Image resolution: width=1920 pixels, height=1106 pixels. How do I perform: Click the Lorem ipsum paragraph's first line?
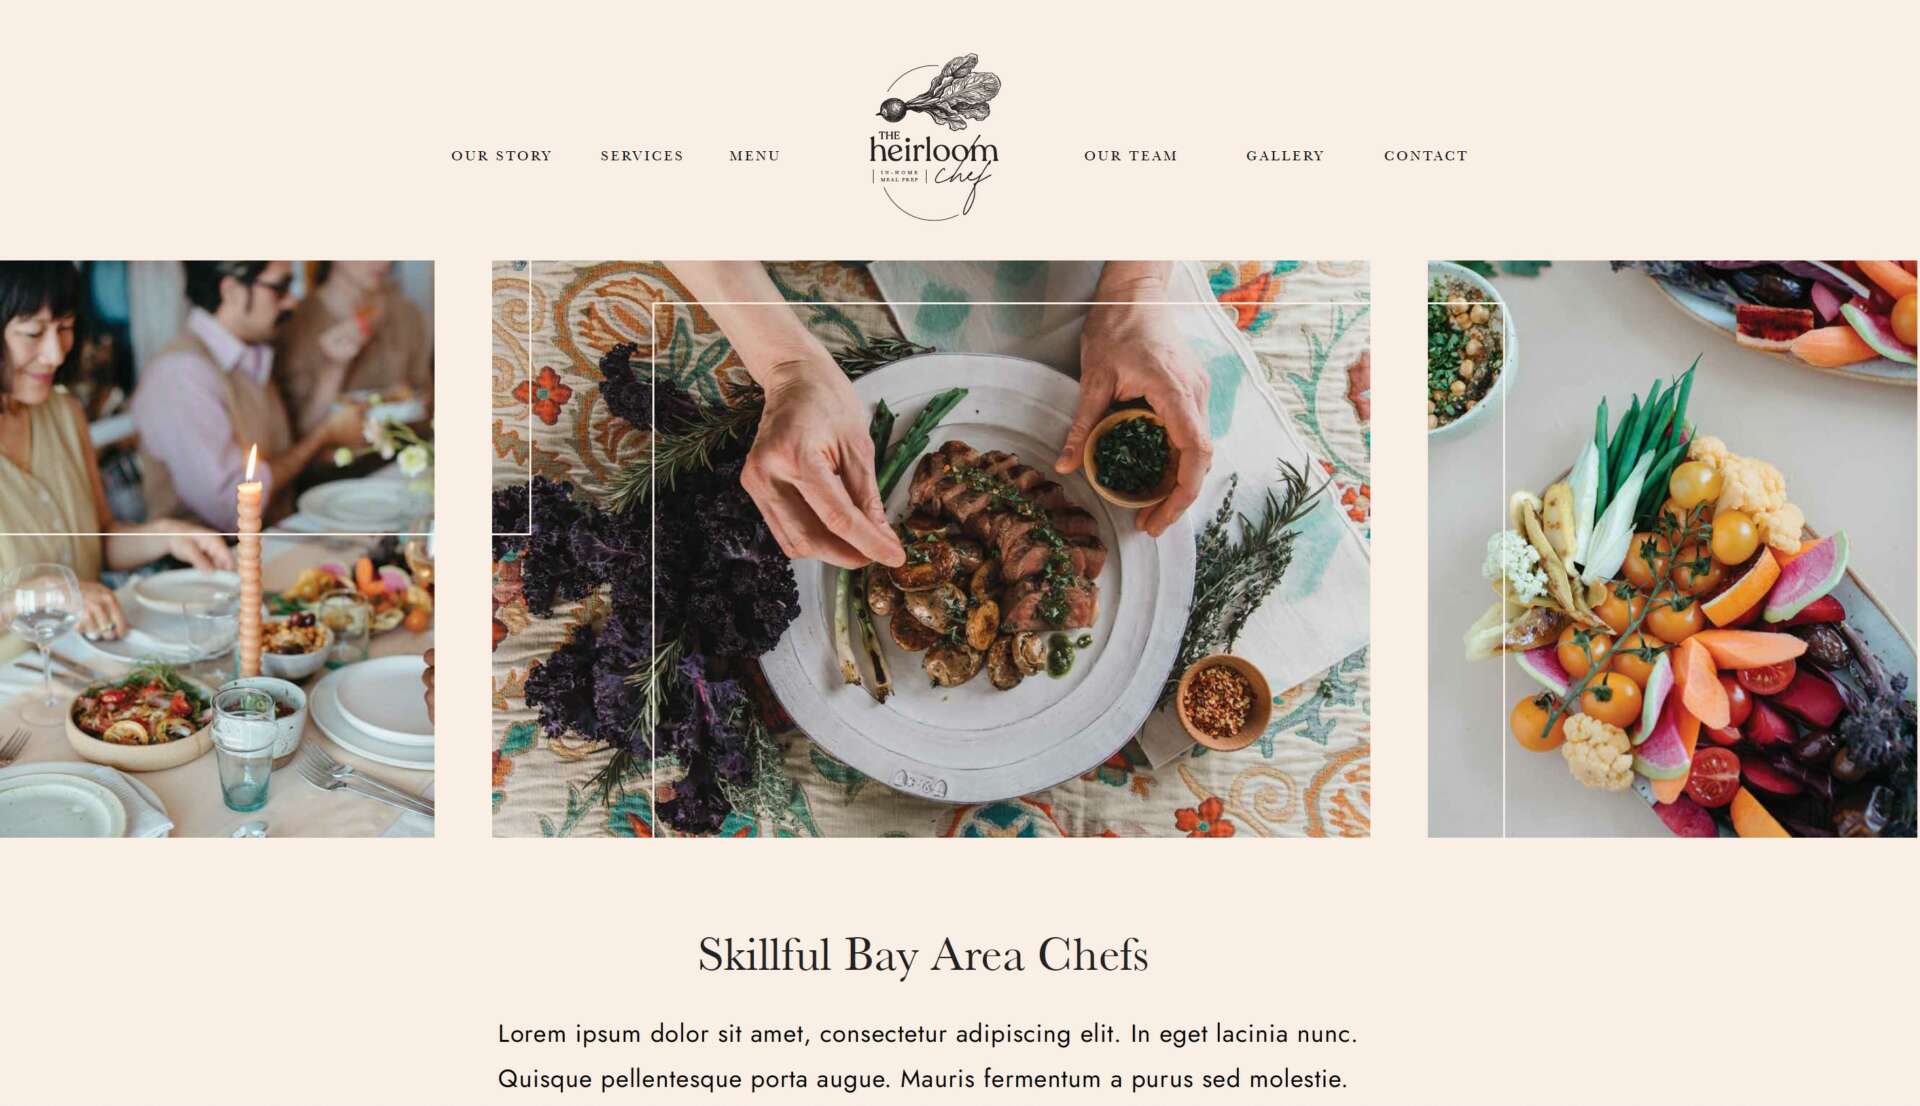point(927,1034)
